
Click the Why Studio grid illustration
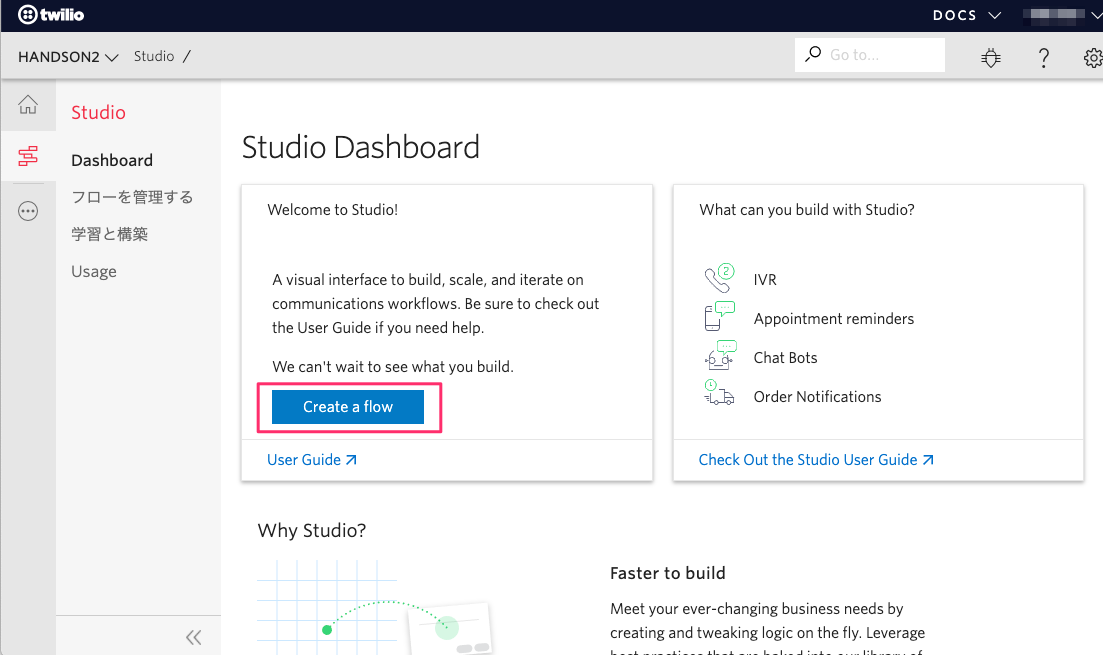375,607
